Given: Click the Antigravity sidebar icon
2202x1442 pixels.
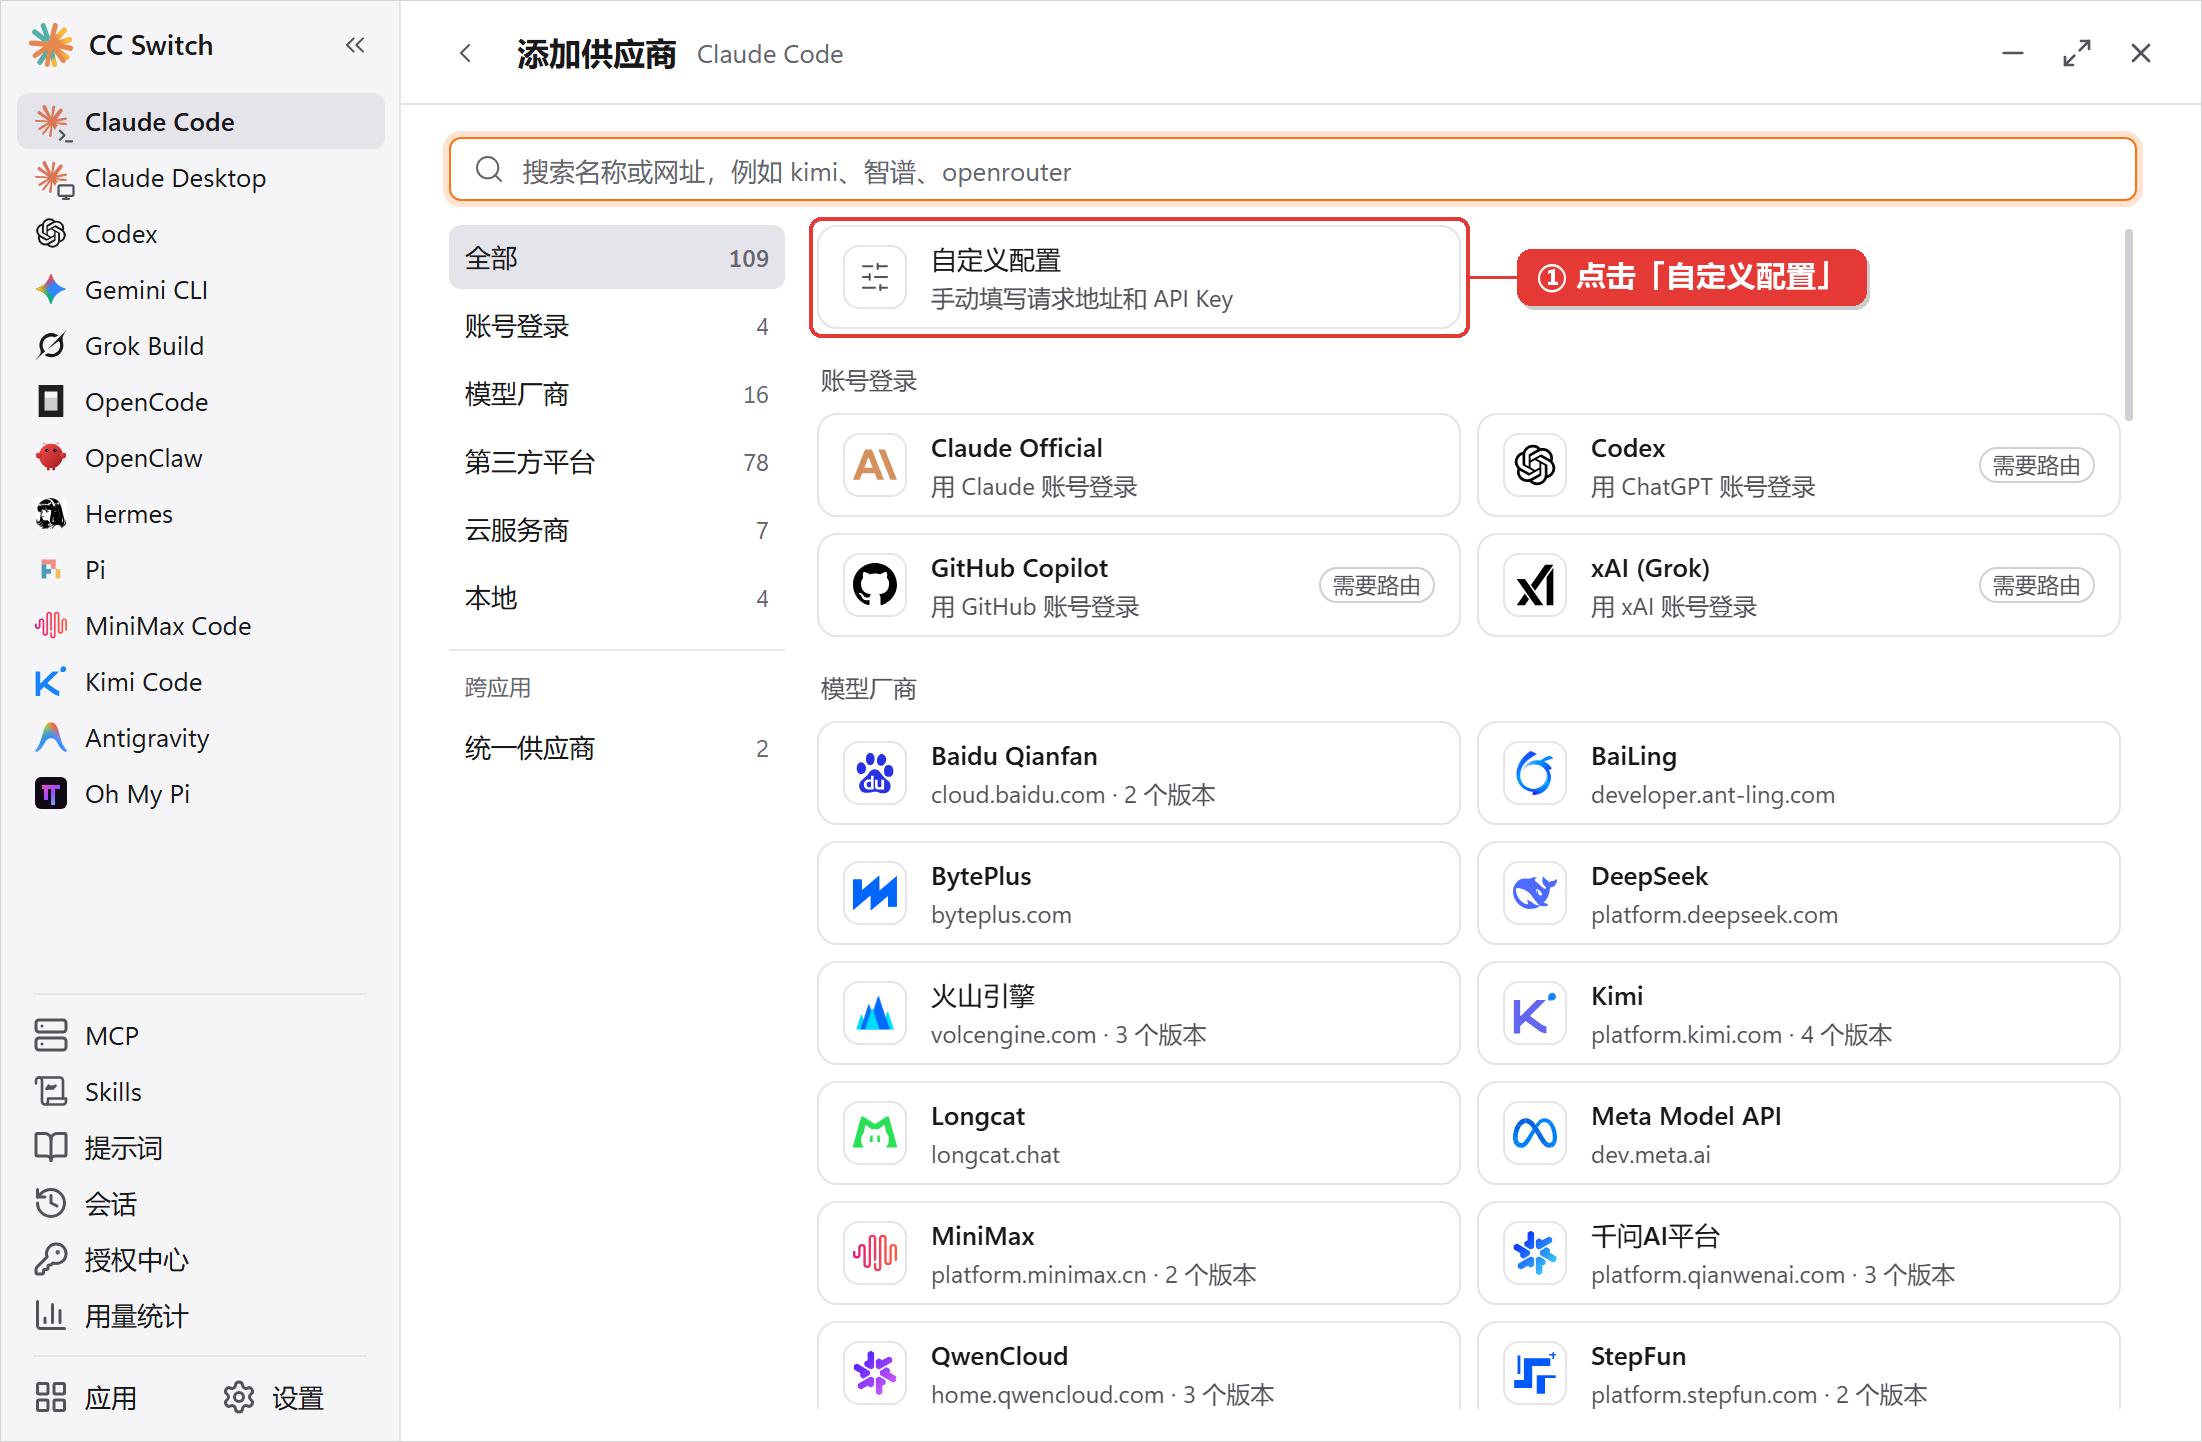Looking at the screenshot, I should click(51, 738).
